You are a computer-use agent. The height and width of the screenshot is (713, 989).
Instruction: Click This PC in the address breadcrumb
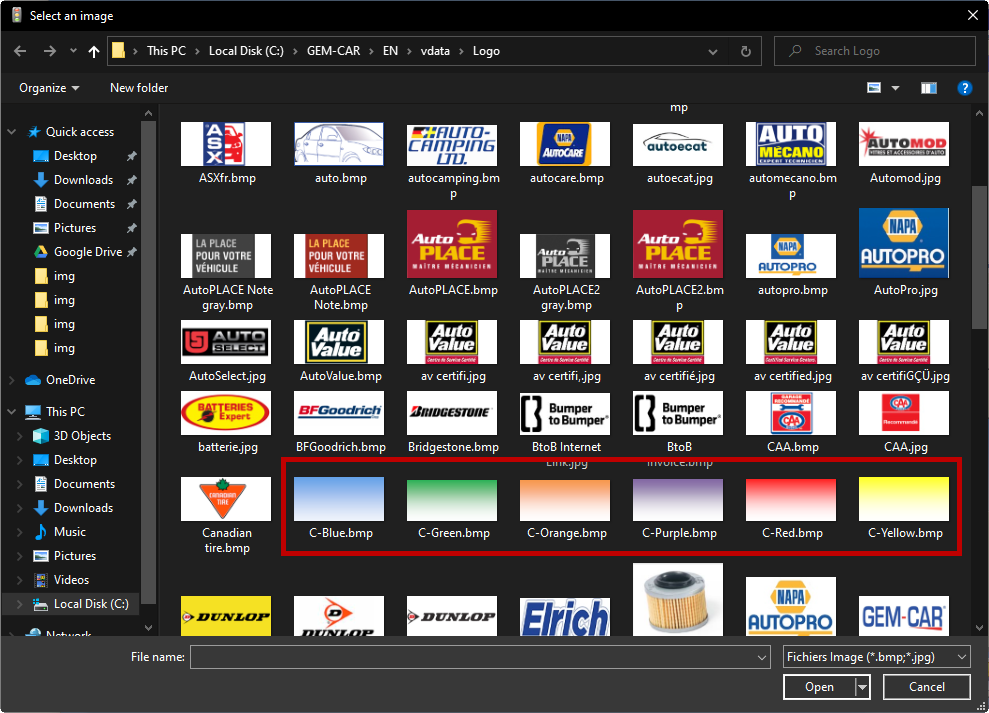[167, 51]
